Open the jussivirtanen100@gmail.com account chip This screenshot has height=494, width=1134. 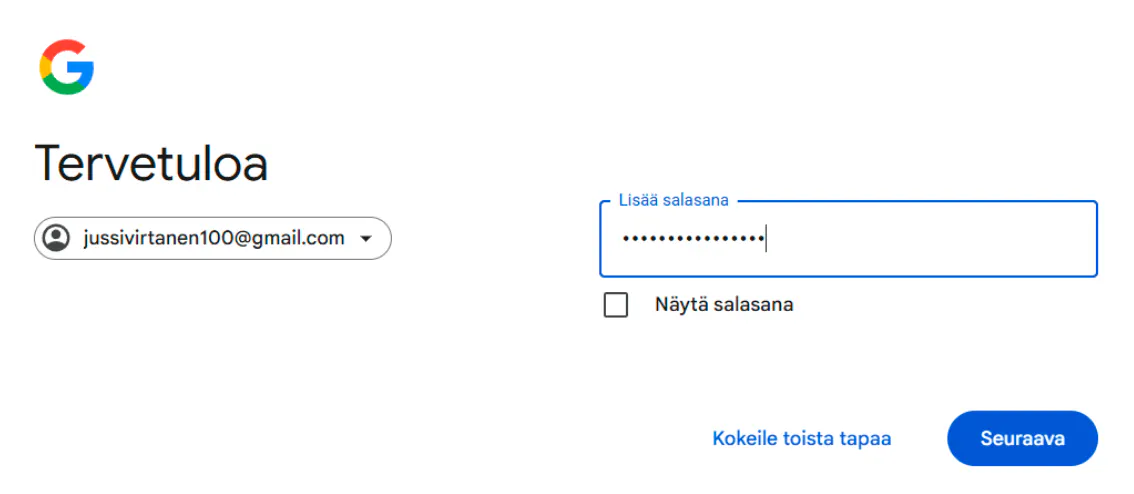click(x=212, y=238)
